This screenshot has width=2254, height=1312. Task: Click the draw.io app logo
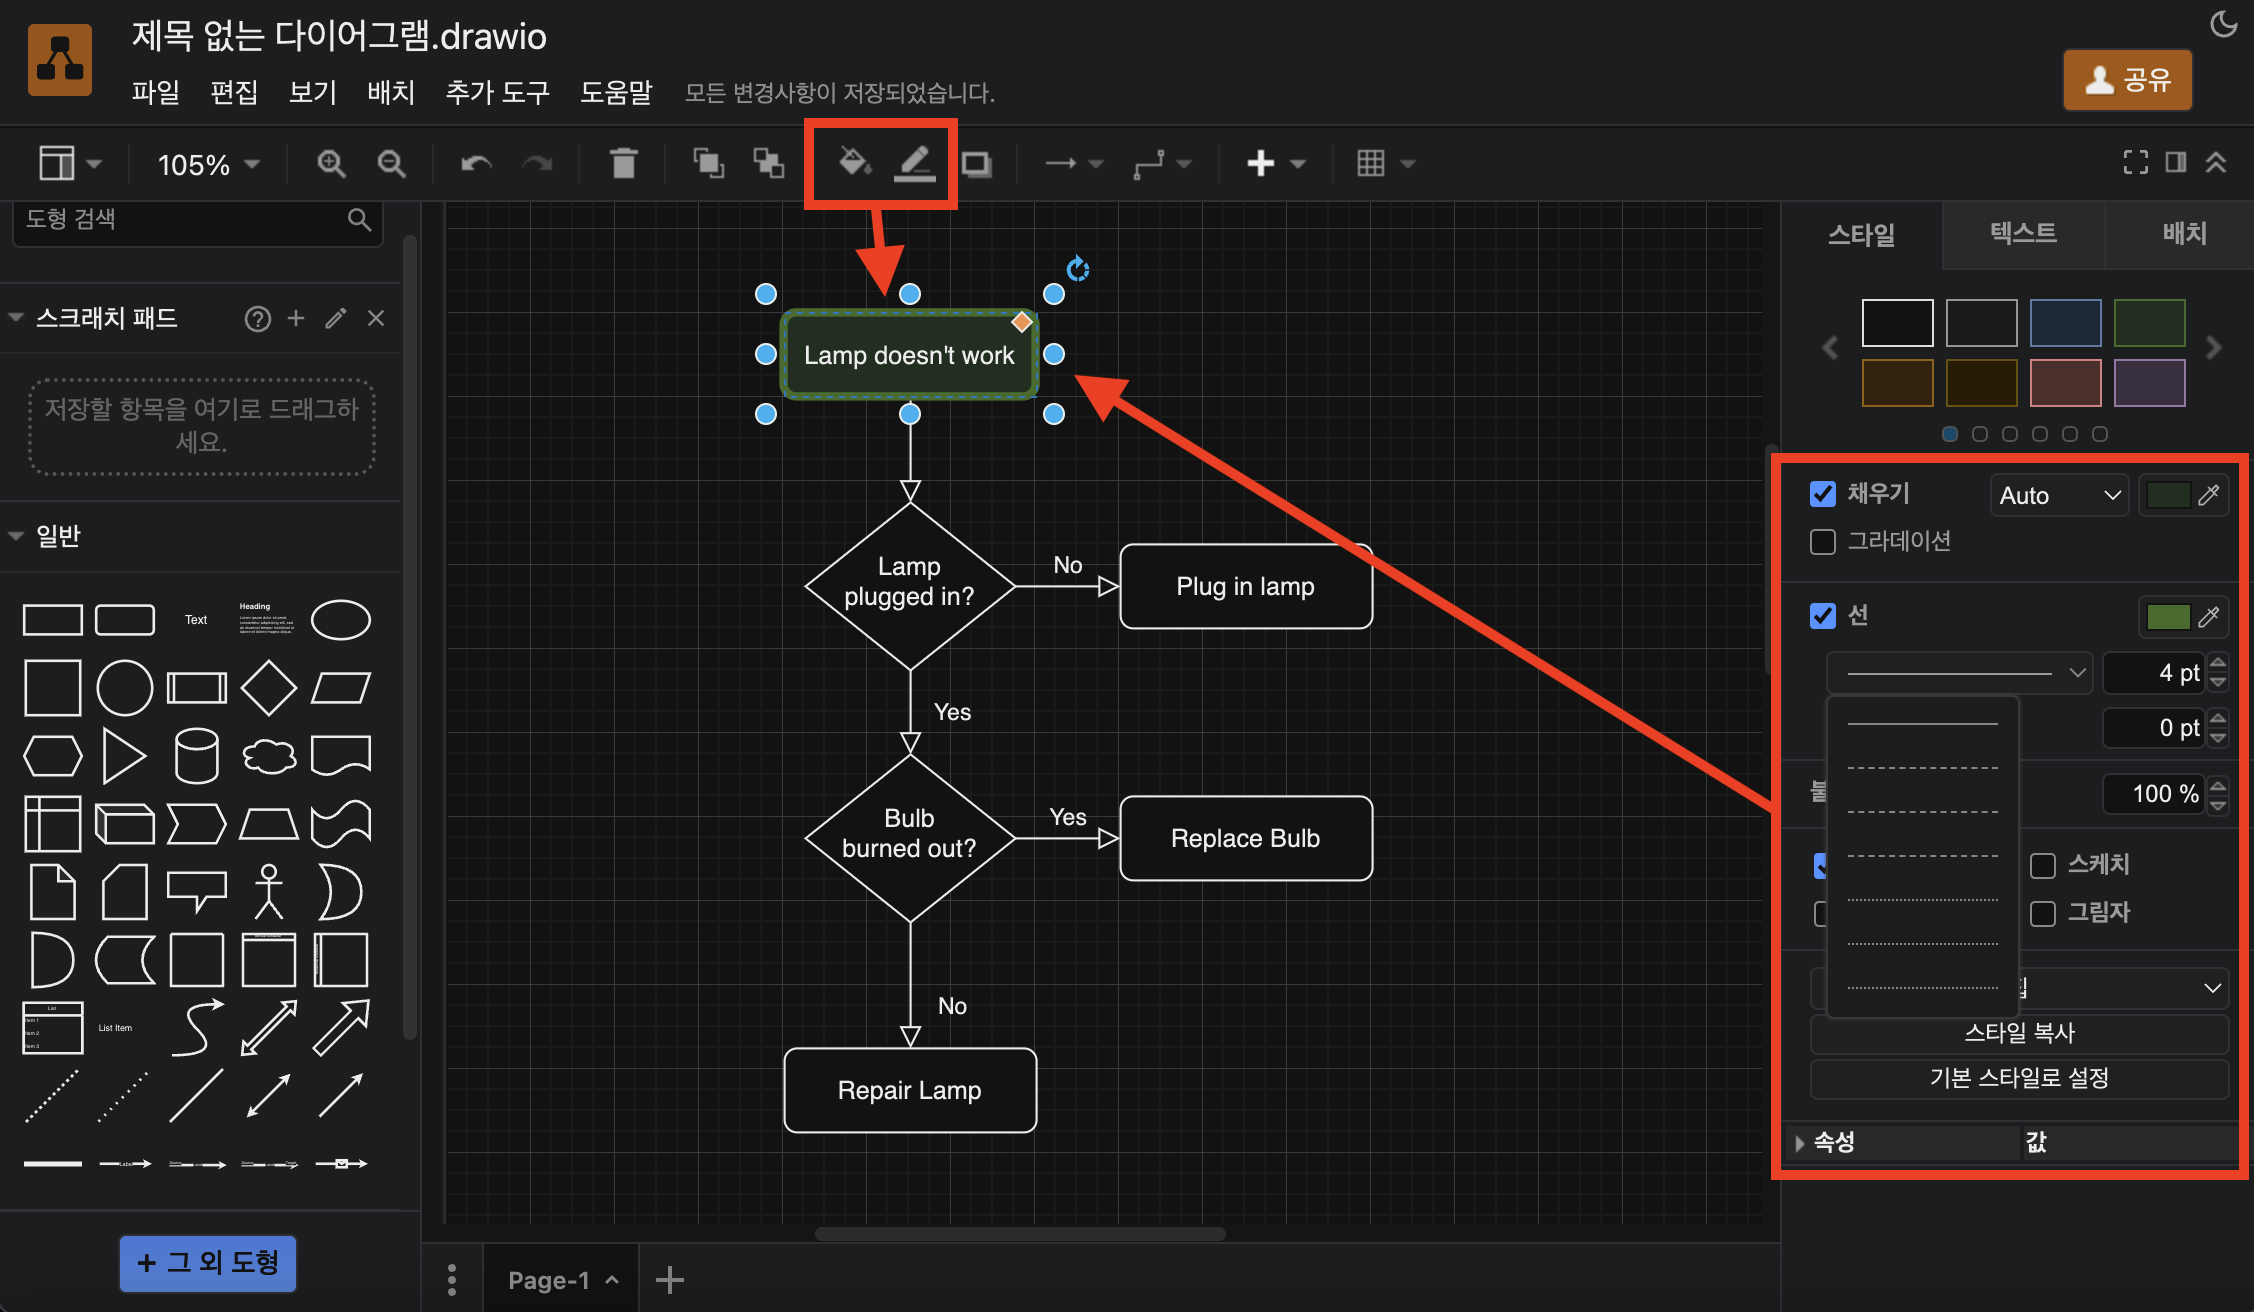60,60
